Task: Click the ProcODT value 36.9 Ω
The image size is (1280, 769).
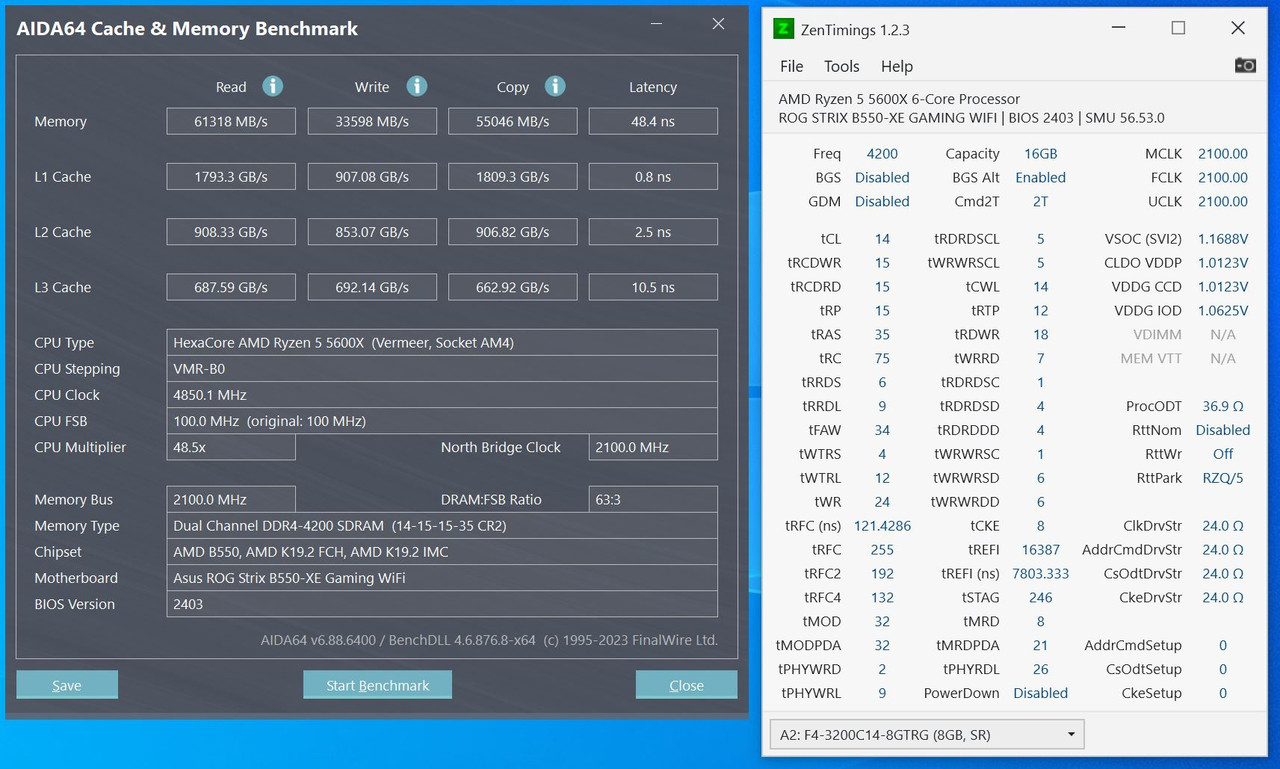Action: point(1223,407)
